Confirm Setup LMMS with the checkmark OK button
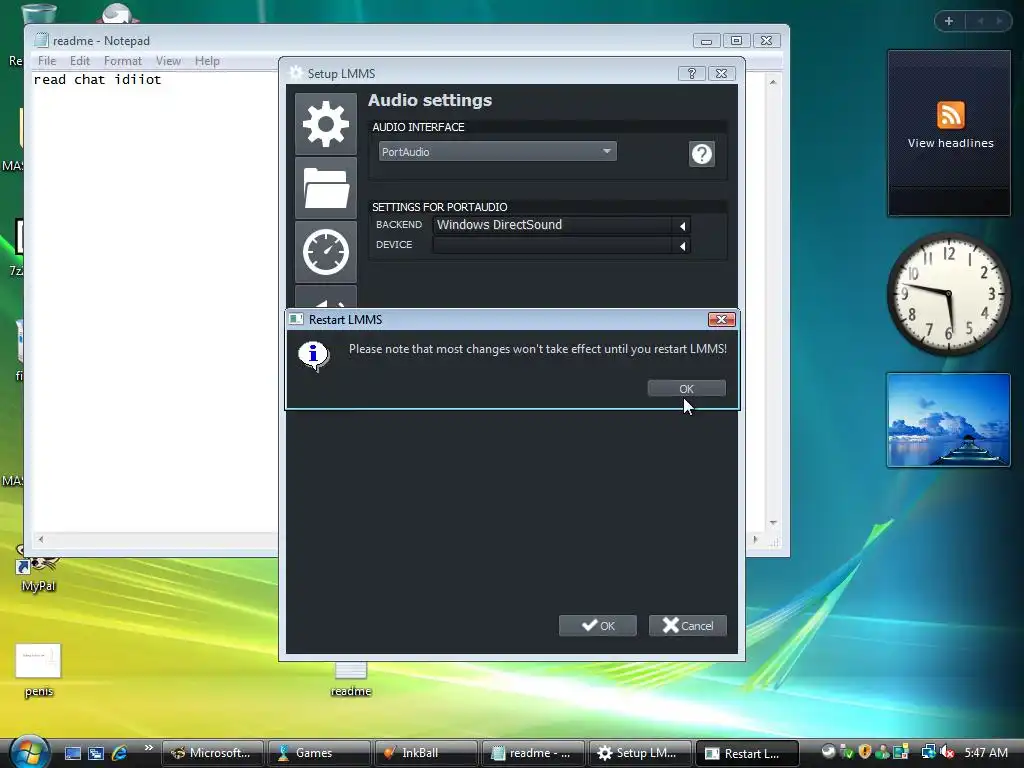Screen dimensions: 1024x768 click(x=598, y=626)
